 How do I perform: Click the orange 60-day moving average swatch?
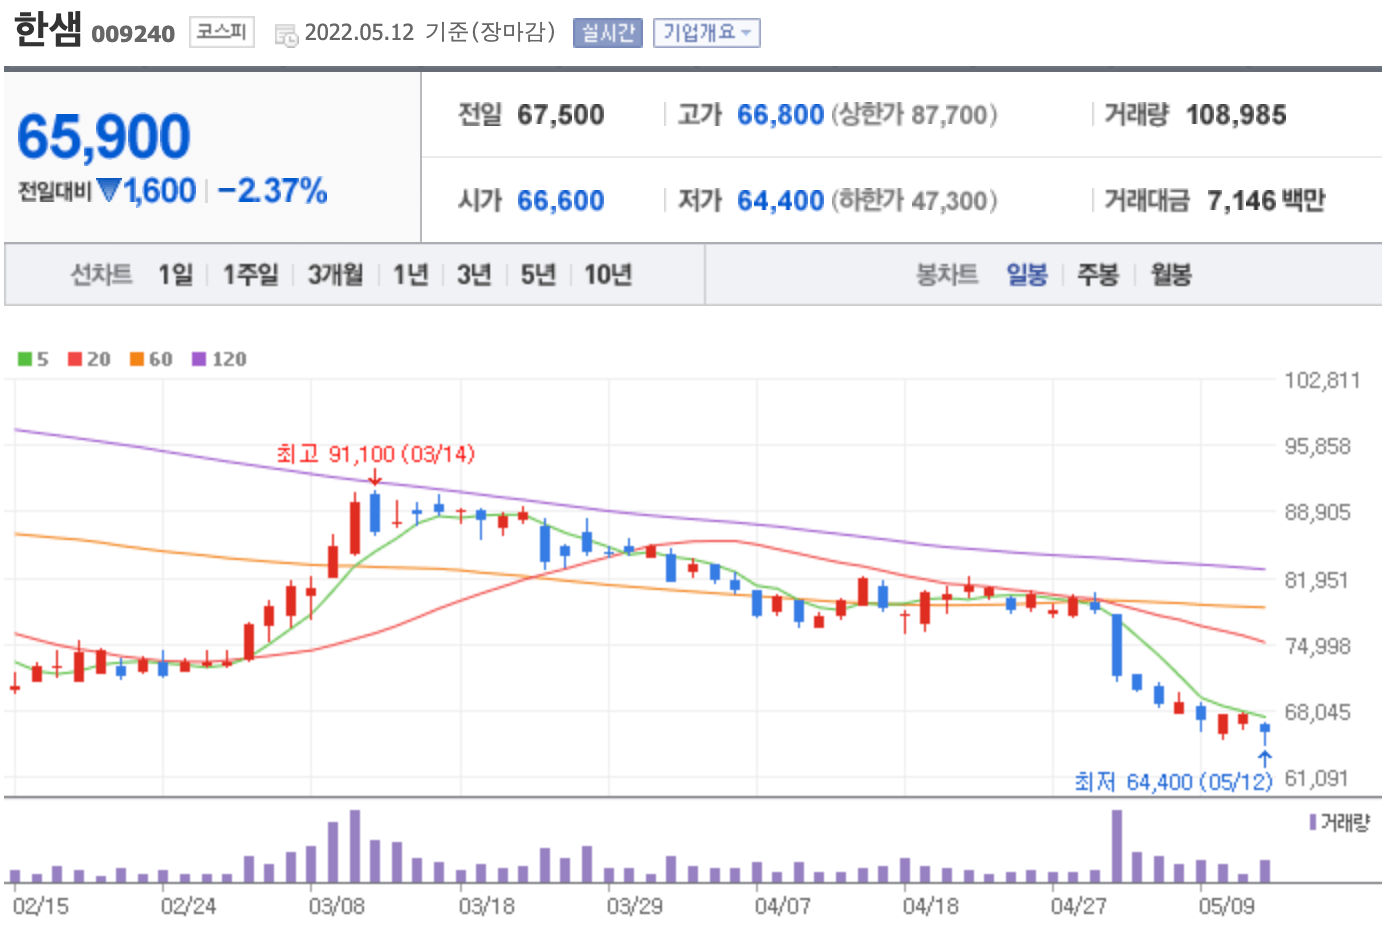(137, 359)
